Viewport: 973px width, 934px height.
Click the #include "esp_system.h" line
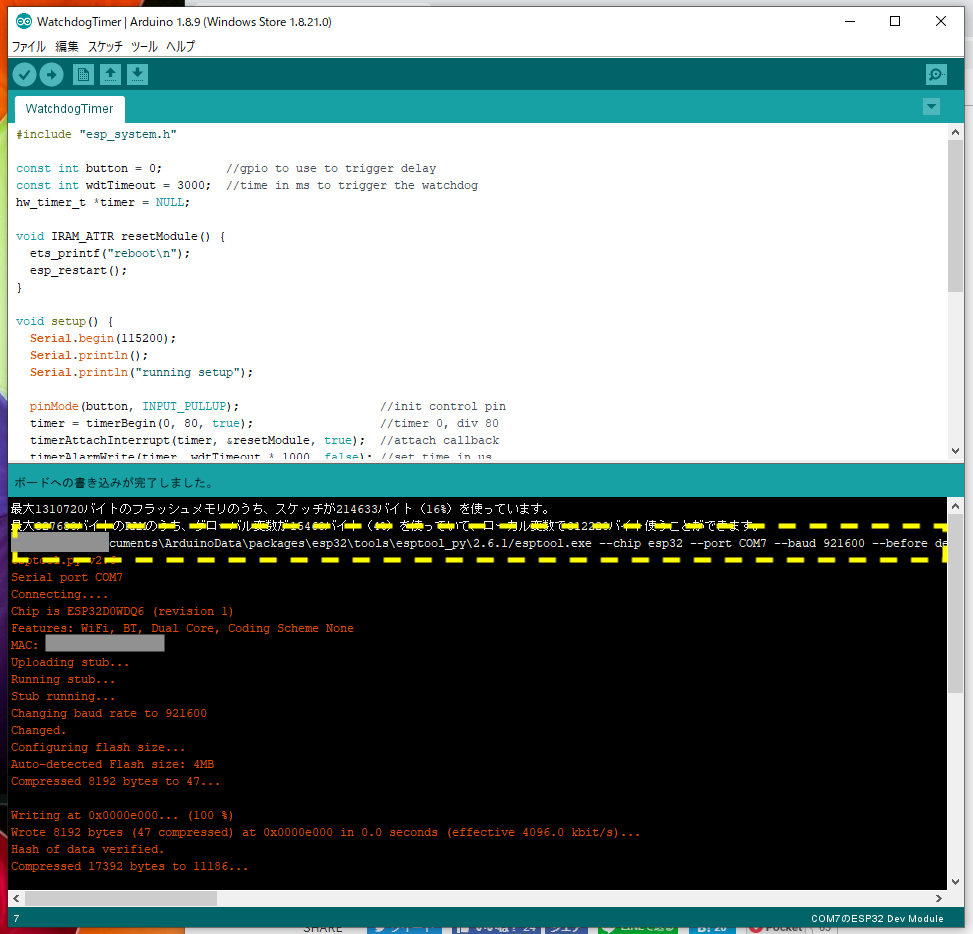[x=96, y=135]
